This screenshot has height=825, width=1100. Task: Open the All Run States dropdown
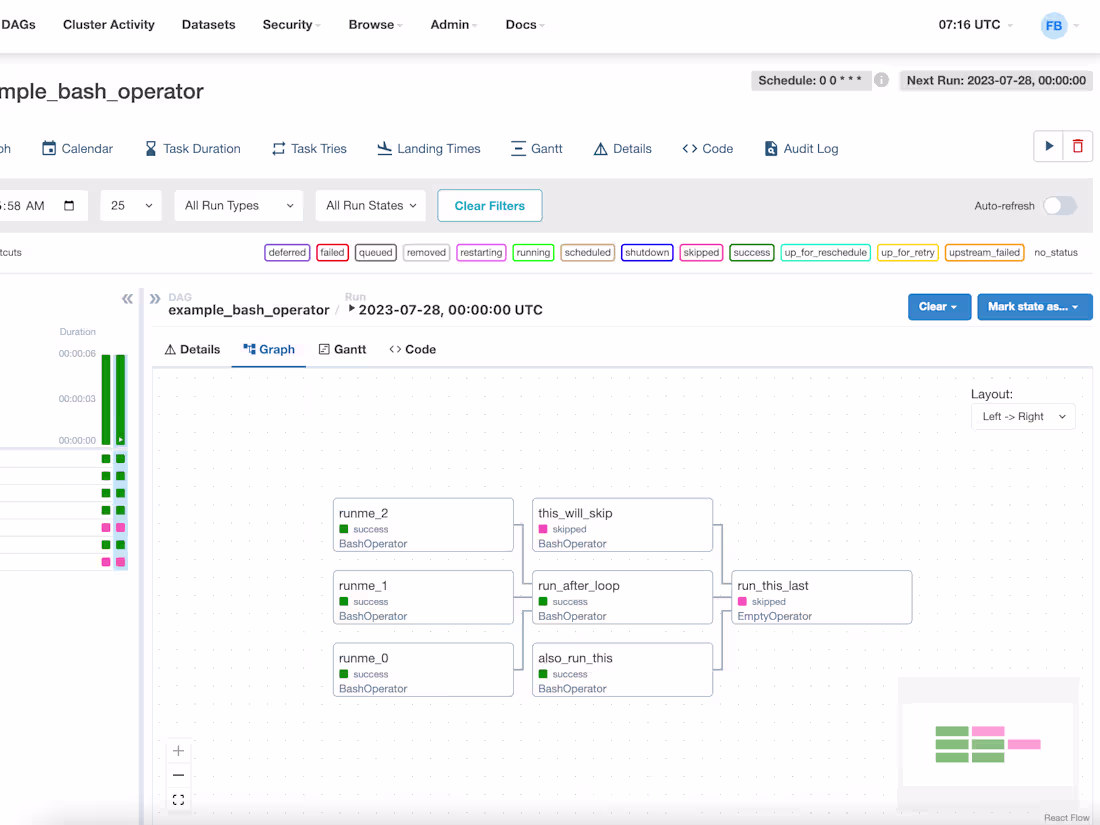370,205
